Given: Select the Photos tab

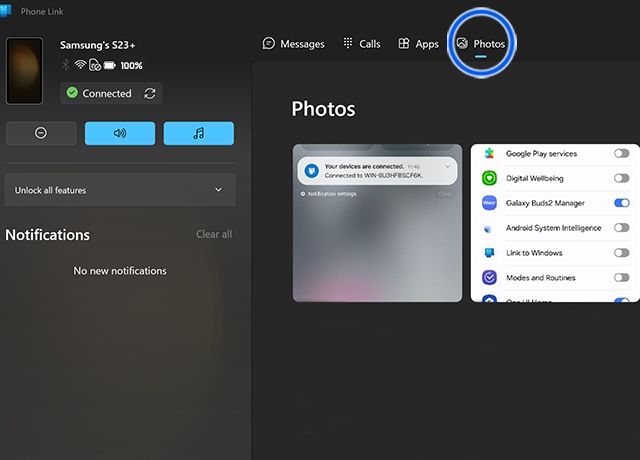Looking at the screenshot, I should pos(481,44).
